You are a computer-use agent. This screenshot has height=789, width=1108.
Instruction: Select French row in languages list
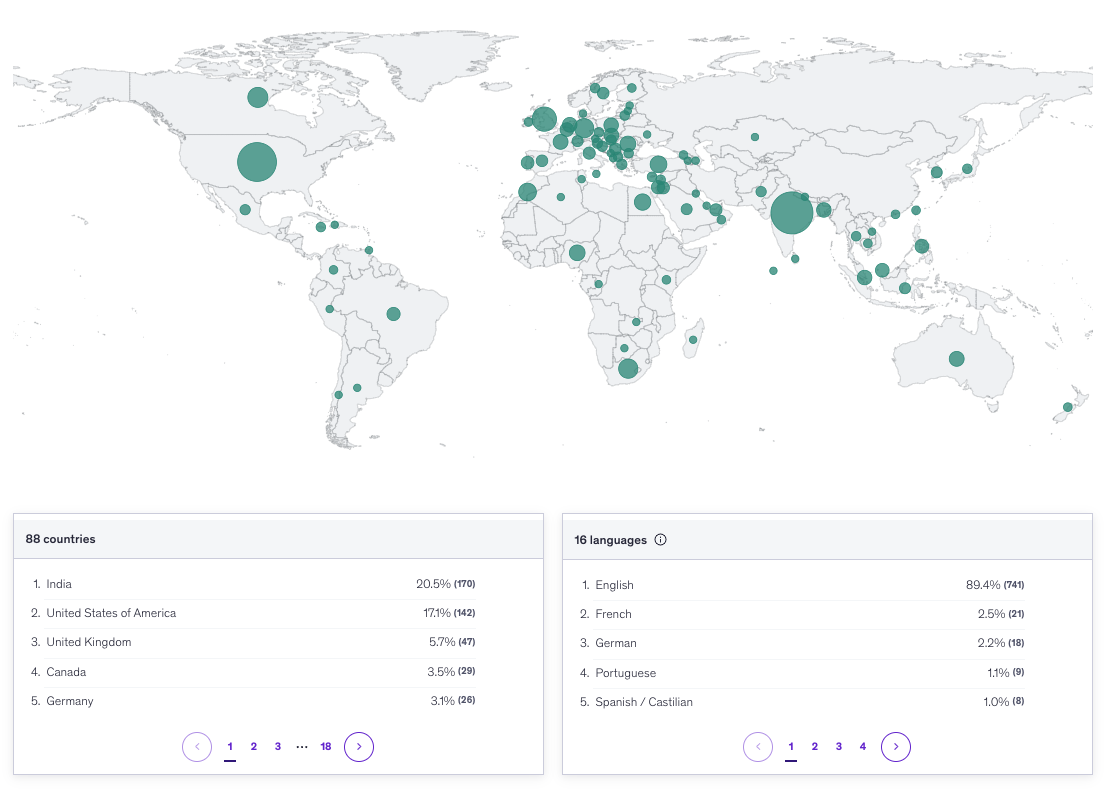[802, 614]
